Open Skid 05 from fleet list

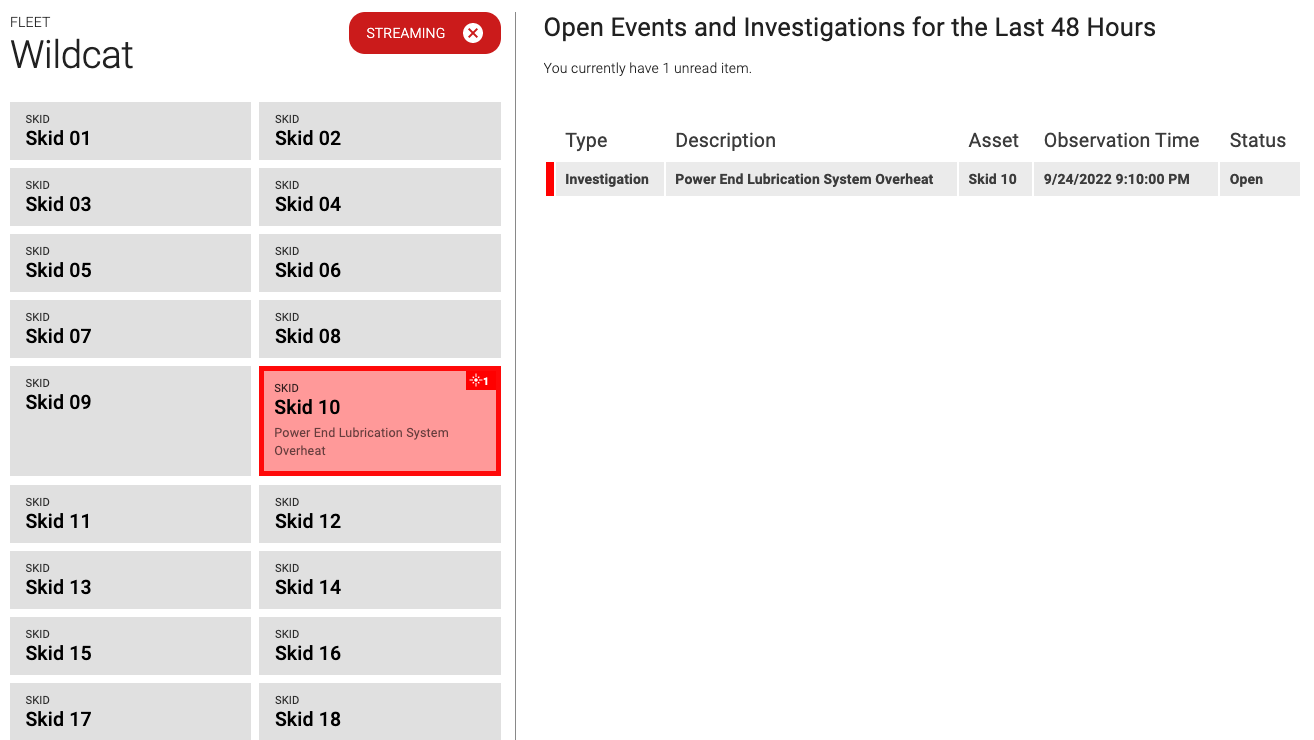point(130,263)
